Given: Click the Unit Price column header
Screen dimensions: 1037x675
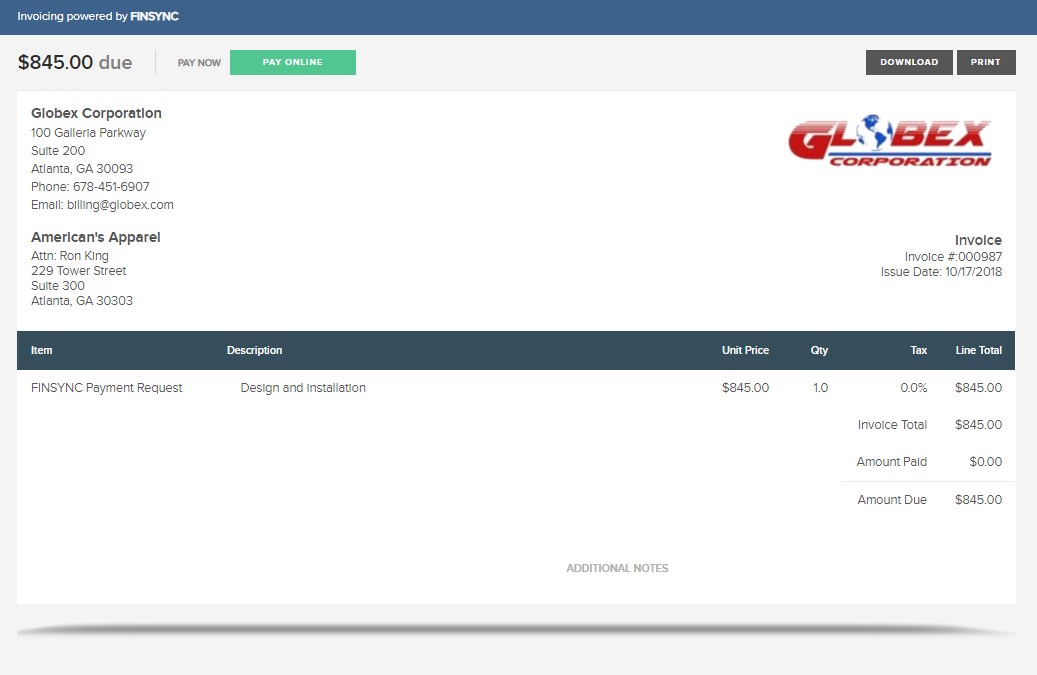Looking at the screenshot, I should coord(745,350).
